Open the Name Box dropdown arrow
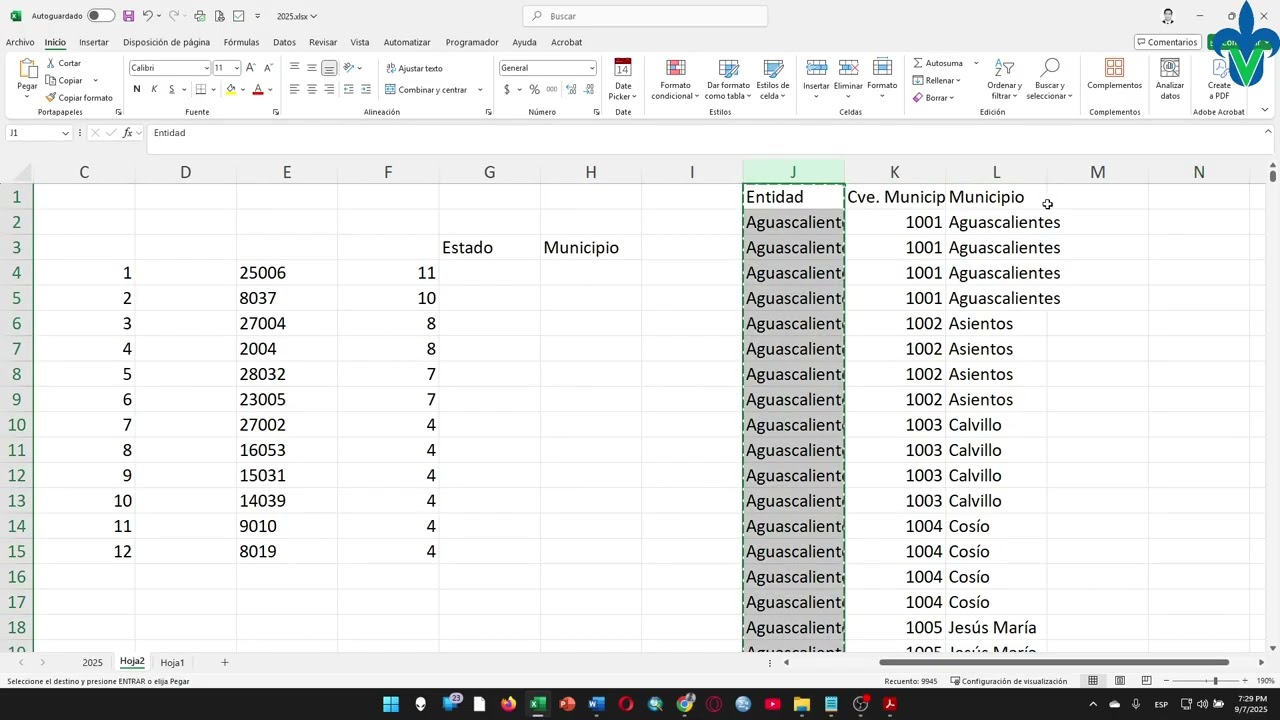The width and height of the screenshot is (1280, 720). click(65, 133)
